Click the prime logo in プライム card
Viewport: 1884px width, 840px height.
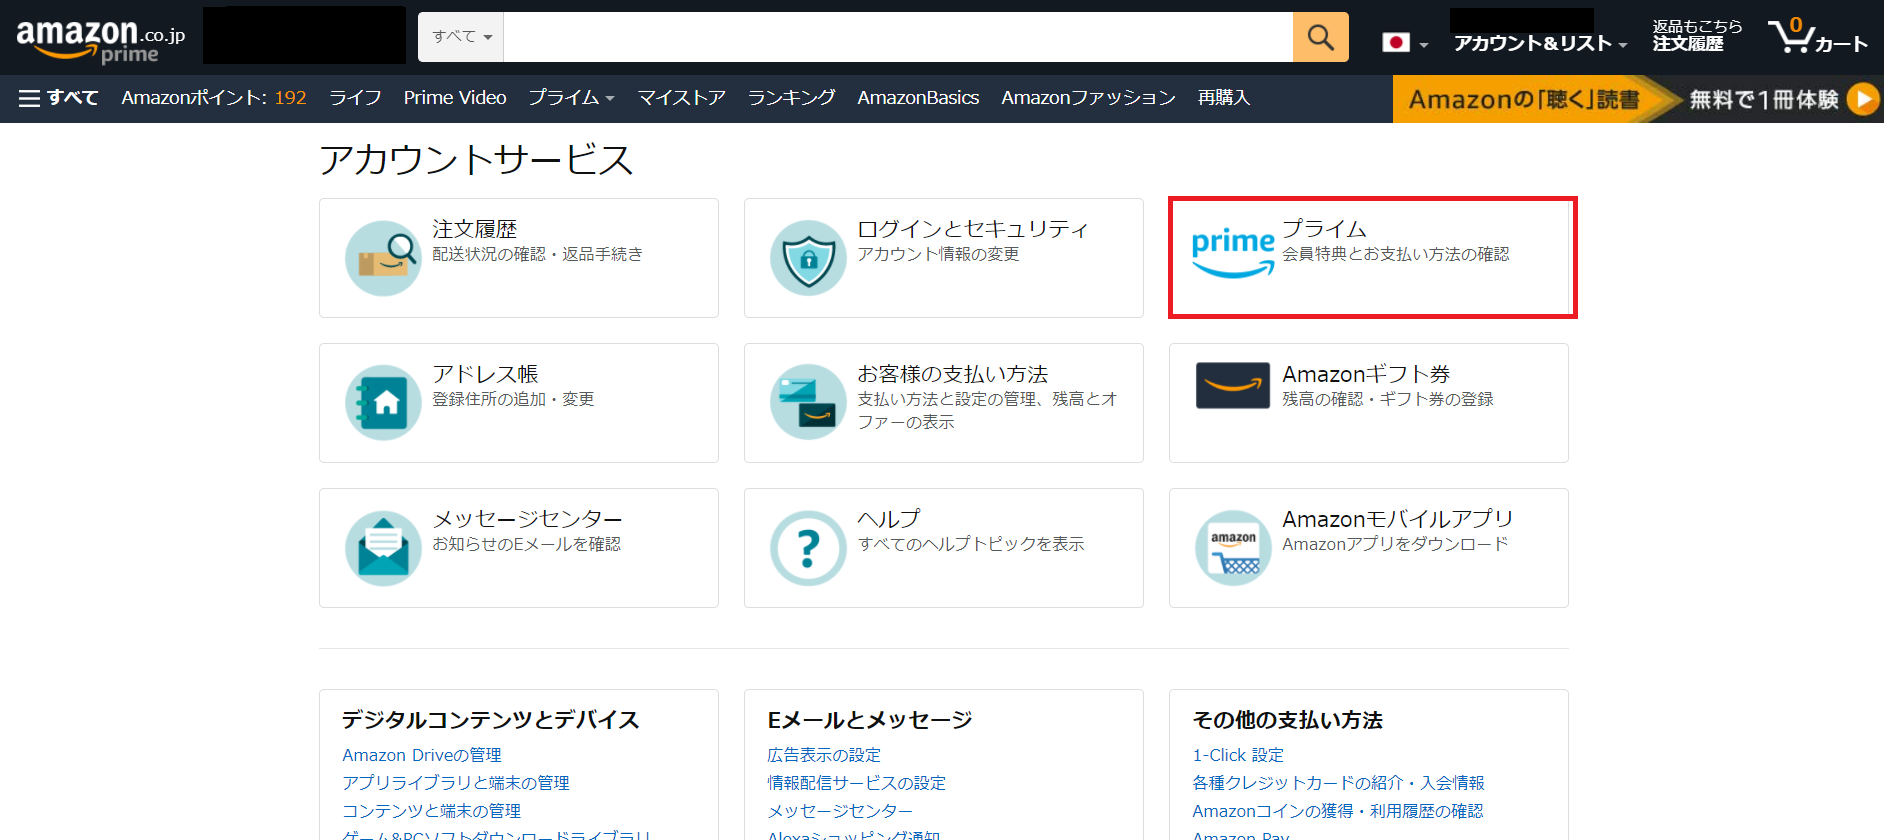point(1233,253)
